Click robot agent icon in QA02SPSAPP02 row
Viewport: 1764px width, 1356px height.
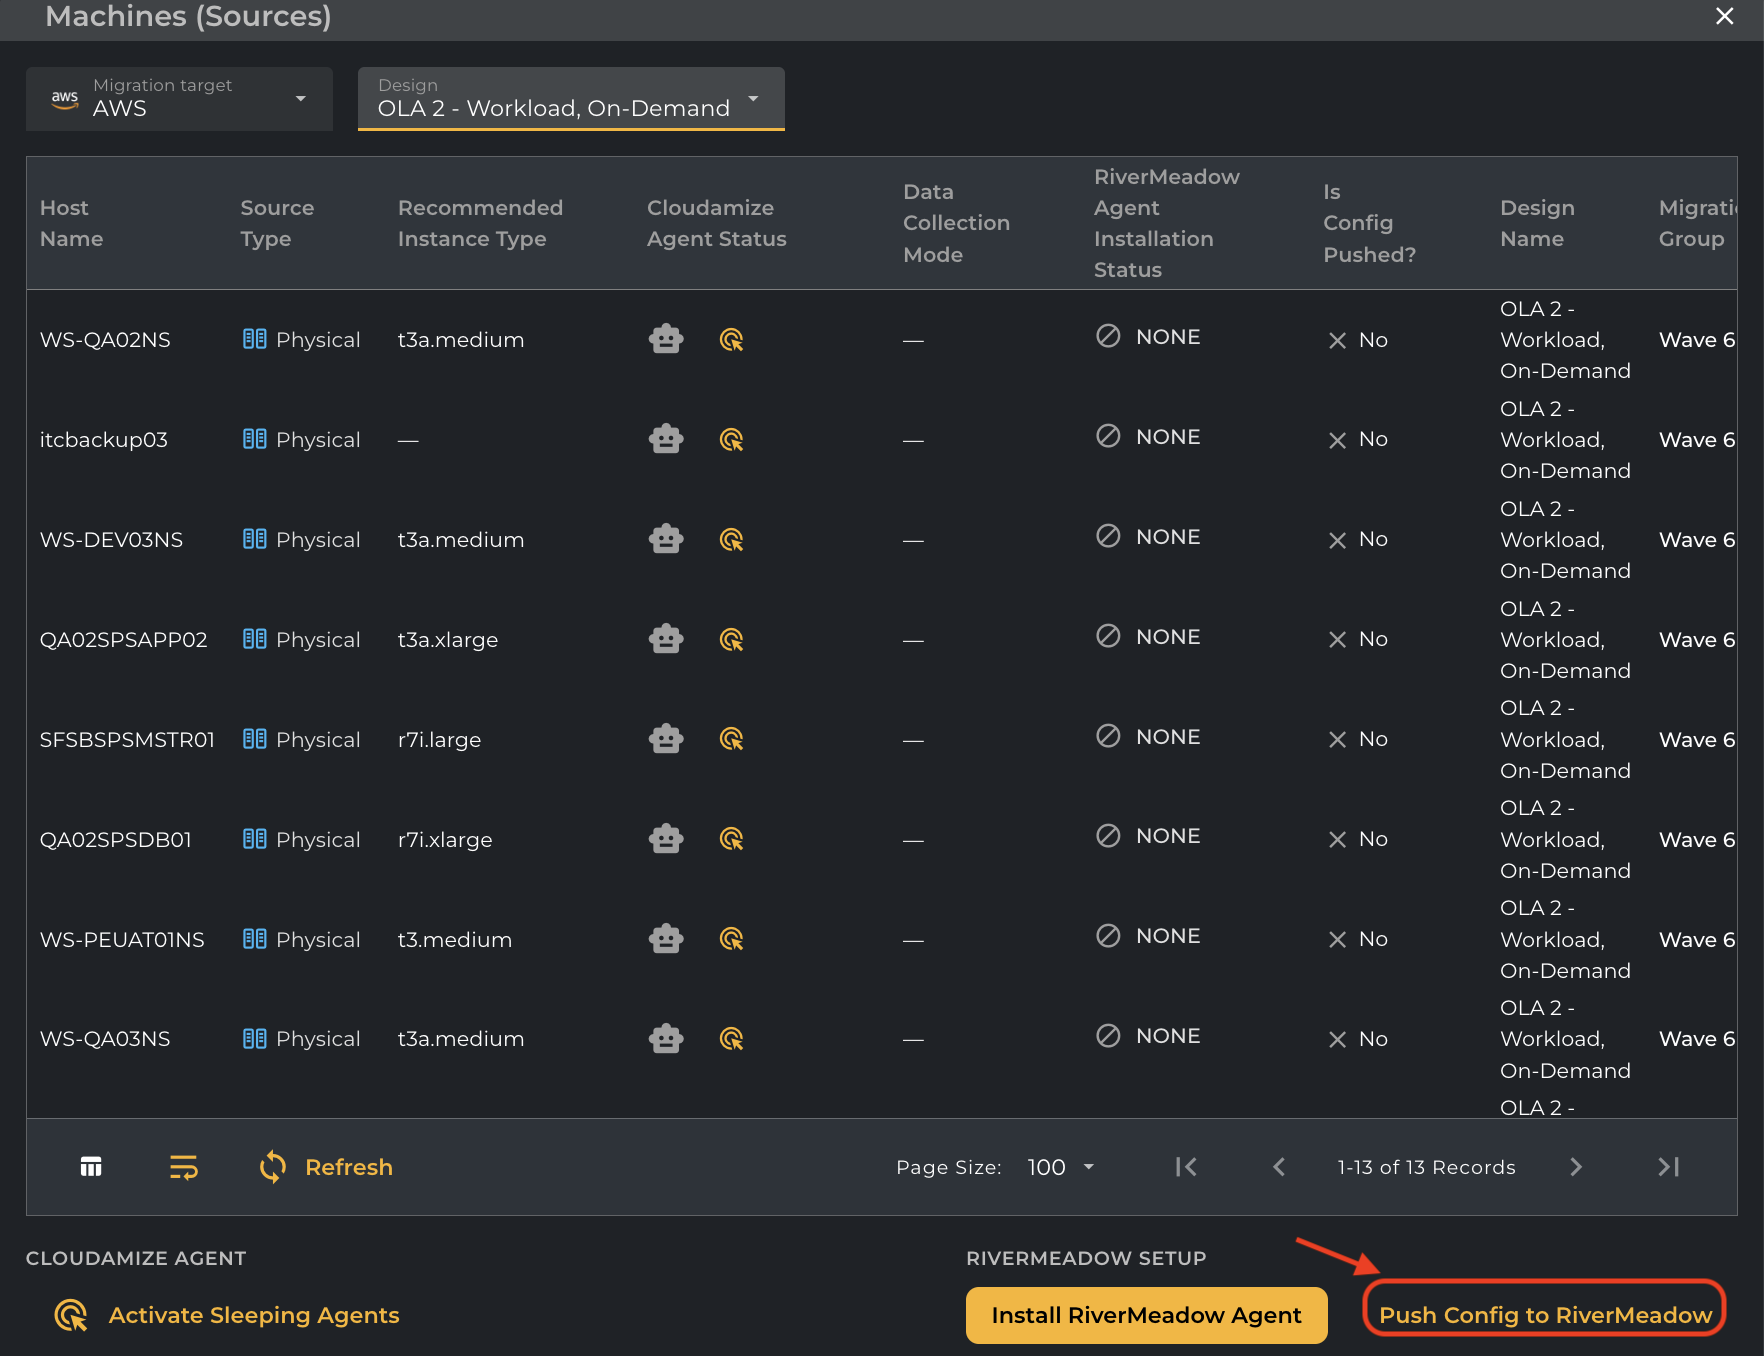coord(666,639)
